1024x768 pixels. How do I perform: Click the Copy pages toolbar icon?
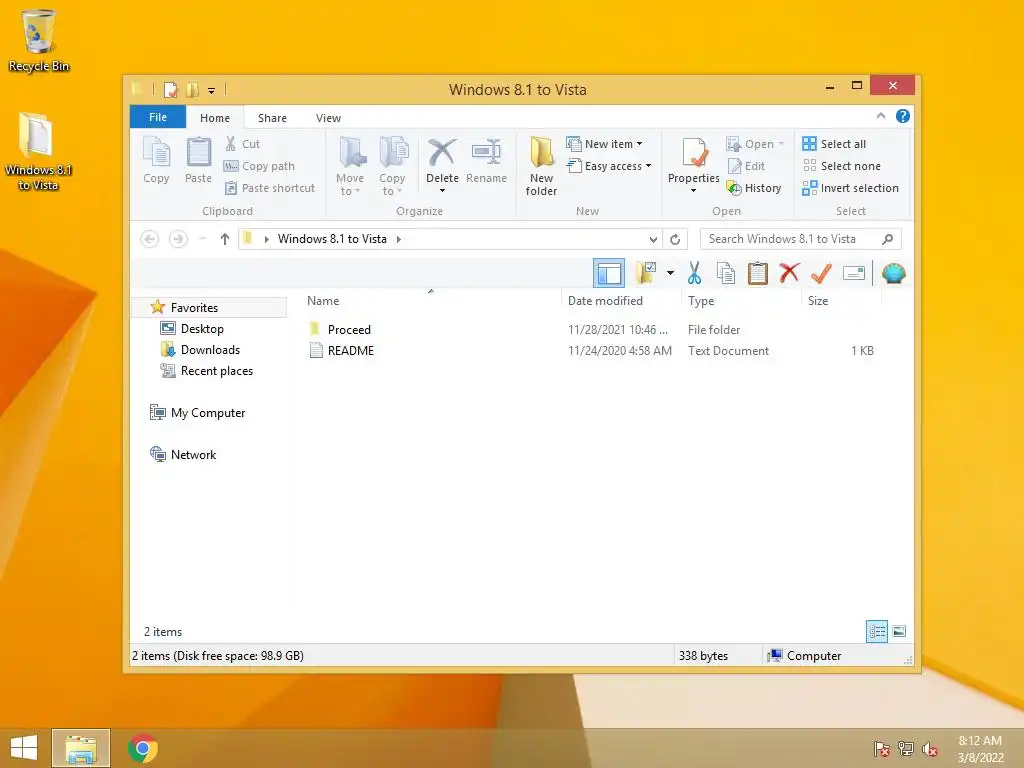[726, 274]
